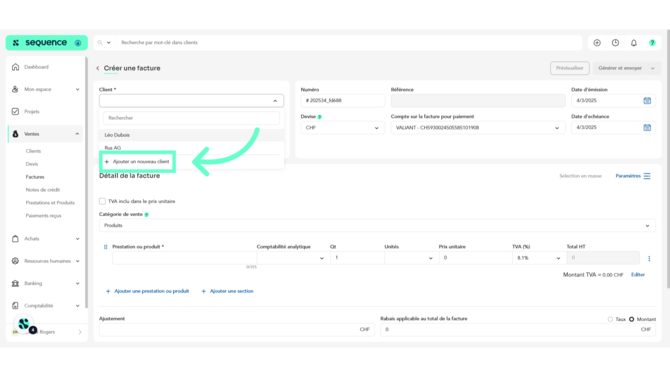670x377 pixels.
Task: Click Ajouter un nouveau client
Action: 137,162
